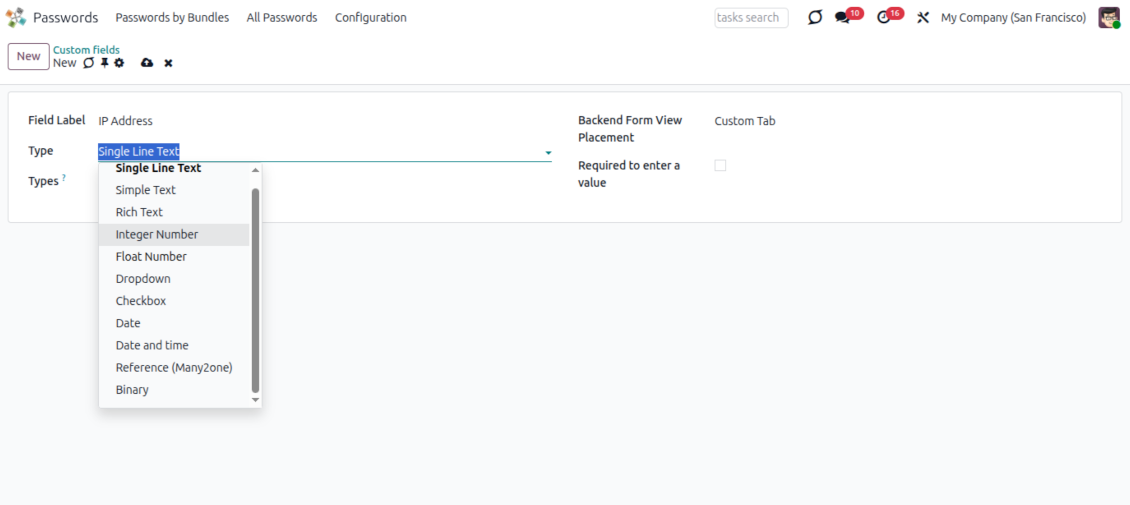The height and width of the screenshot is (505, 1130).
Task: Choose Integer Number from the type list
Action: pyautogui.click(x=157, y=234)
